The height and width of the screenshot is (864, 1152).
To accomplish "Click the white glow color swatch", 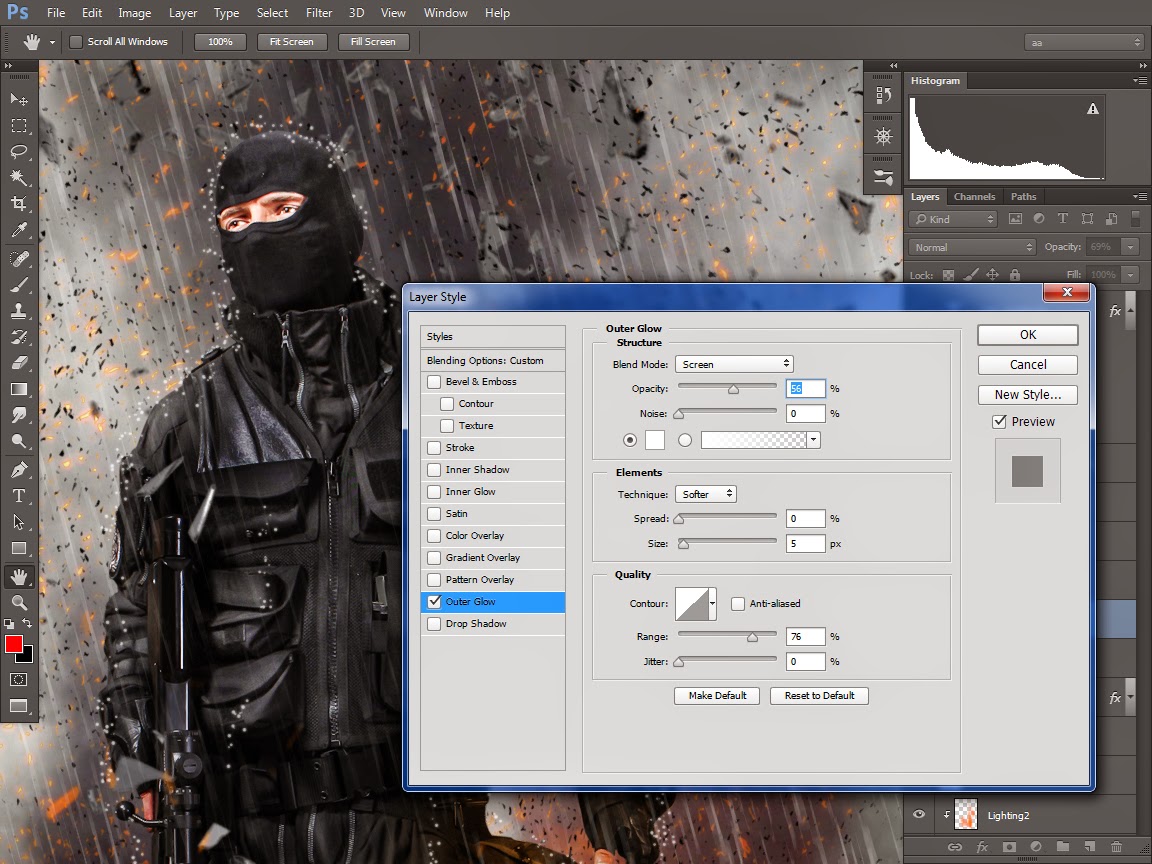I will pos(655,440).
